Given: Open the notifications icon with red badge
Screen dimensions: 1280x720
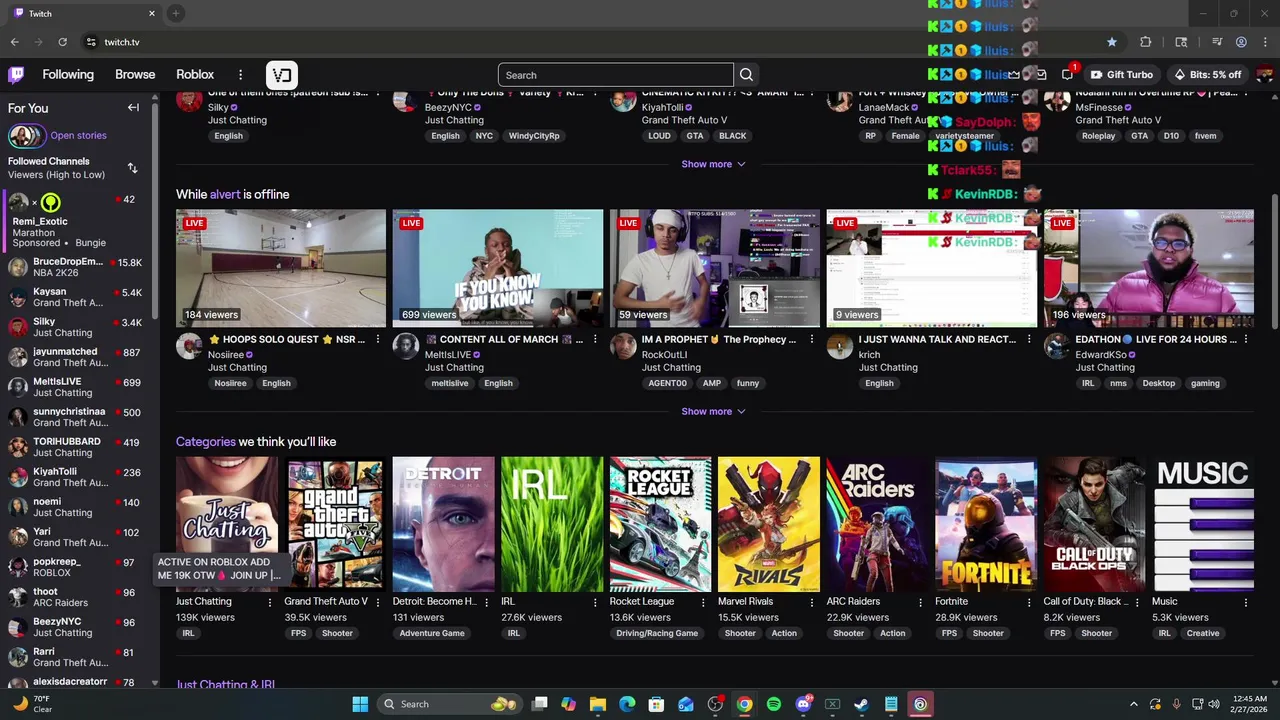Looking at the screenshot, I should (x=1068, y=74).
